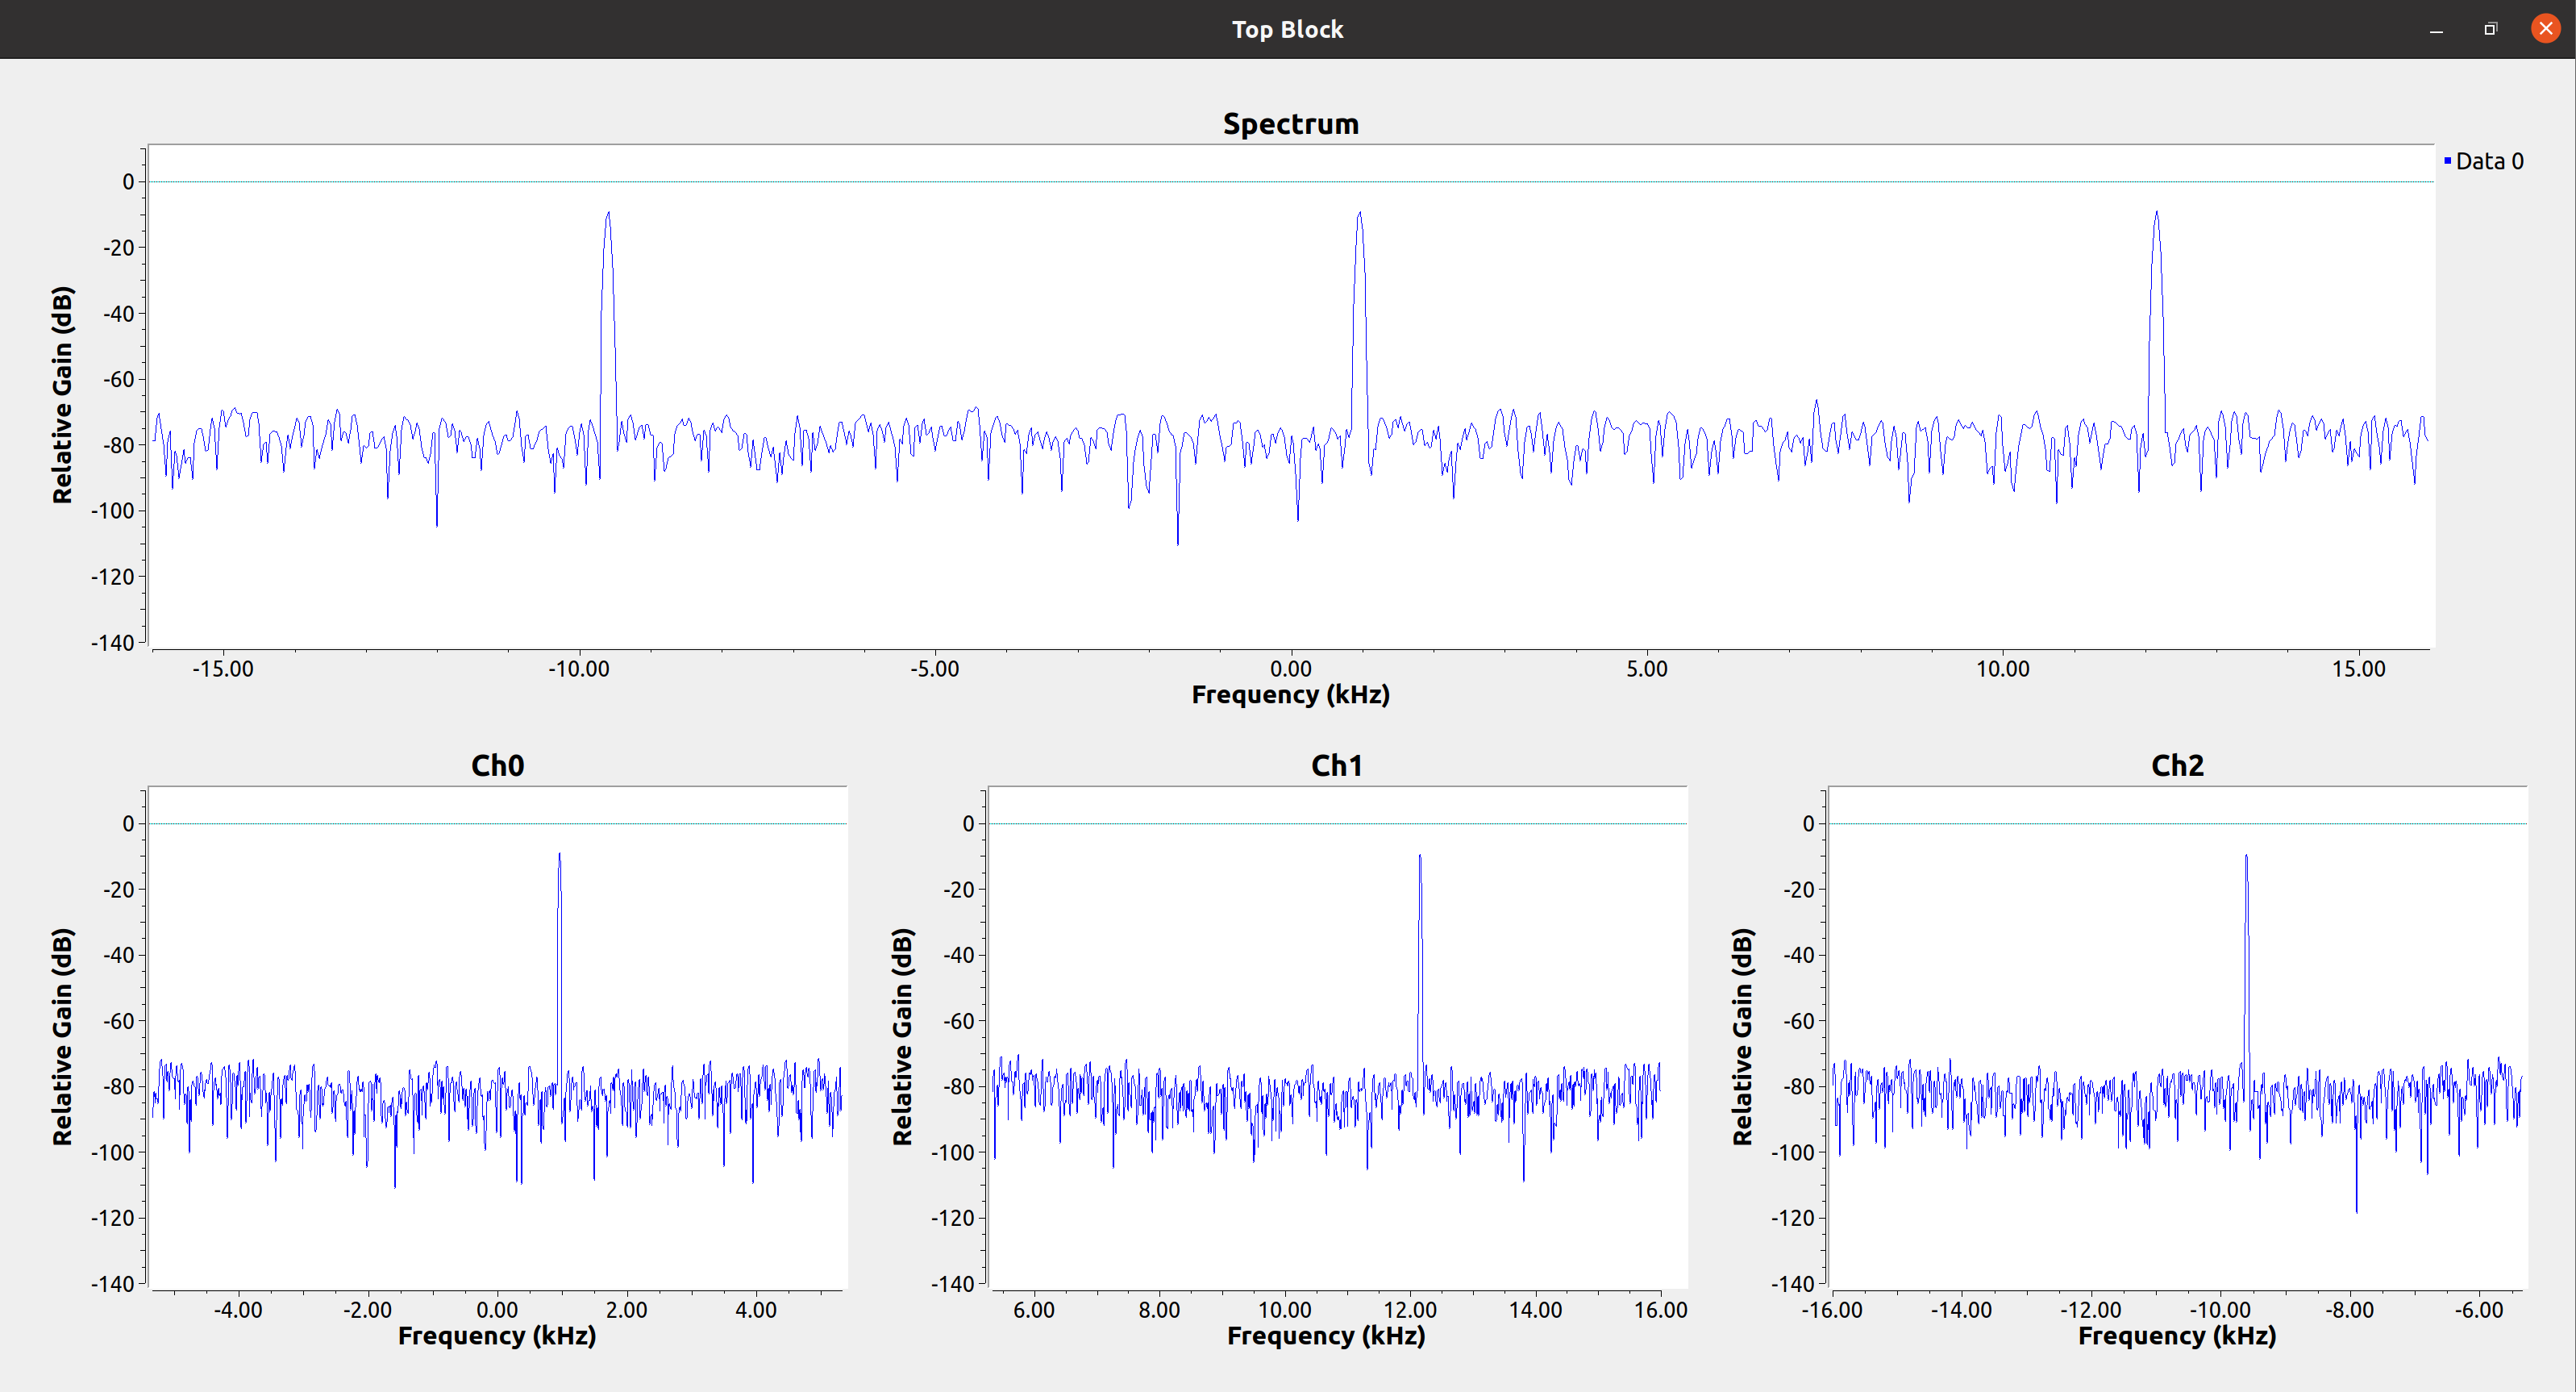
Task: Close the Top Block window
Action: [x=2545, y=29]
